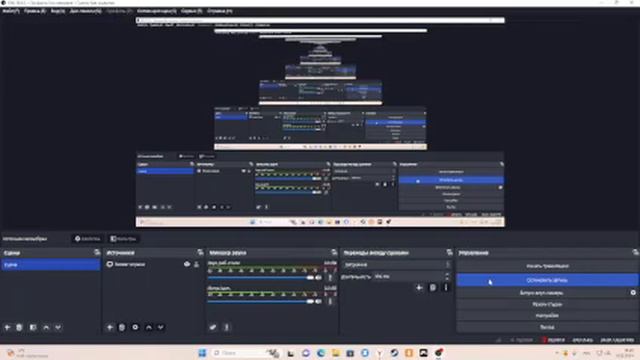Move the source up in the Sources list
This screenshot has height=360, width=640.
tap(149, 327)
